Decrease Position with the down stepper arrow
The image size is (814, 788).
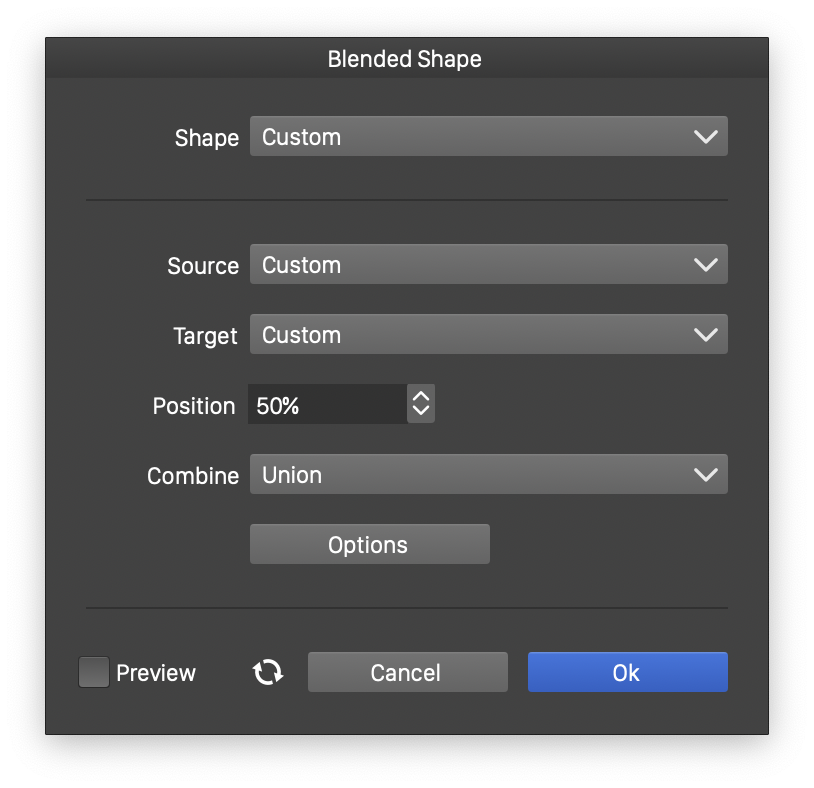click(x=421, y=412)
